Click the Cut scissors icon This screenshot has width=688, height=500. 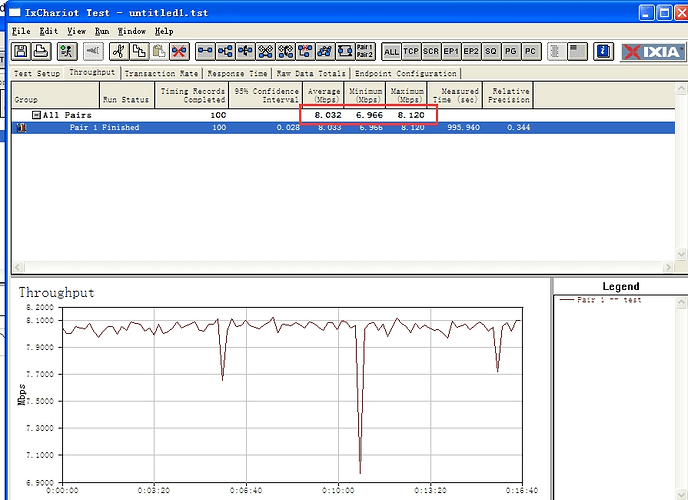pyautogui.click(x=118, y=51)
